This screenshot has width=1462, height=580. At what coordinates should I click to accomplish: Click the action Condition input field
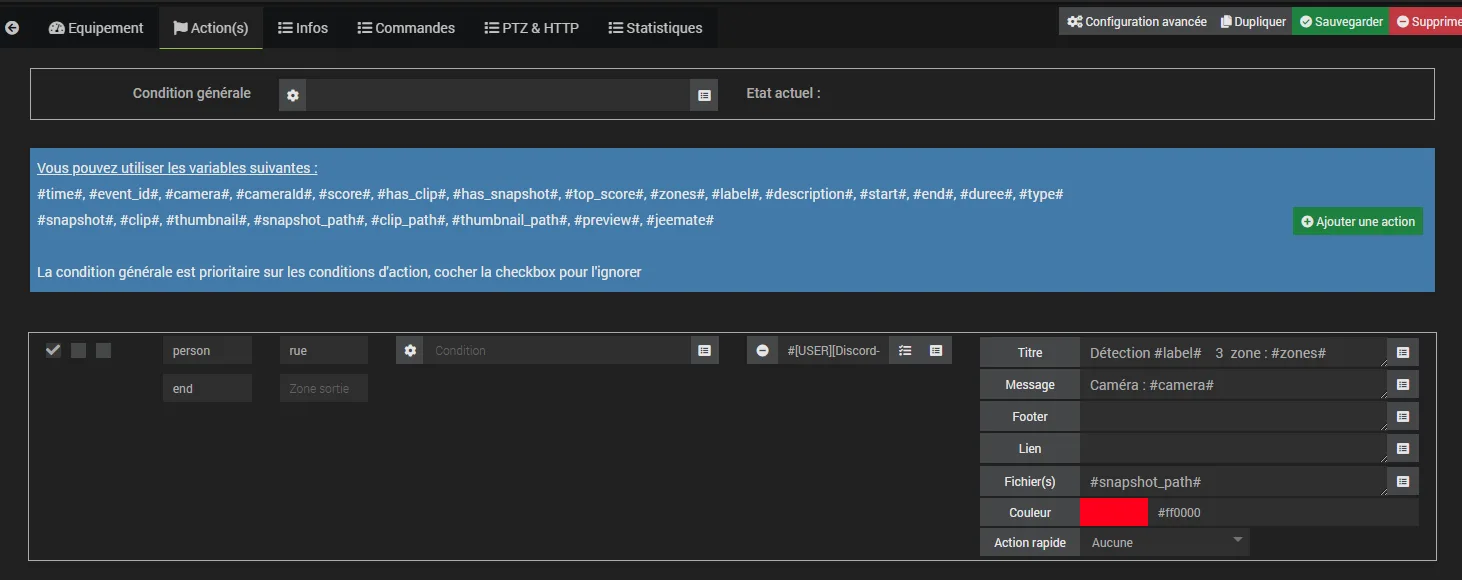click(557, 350)
